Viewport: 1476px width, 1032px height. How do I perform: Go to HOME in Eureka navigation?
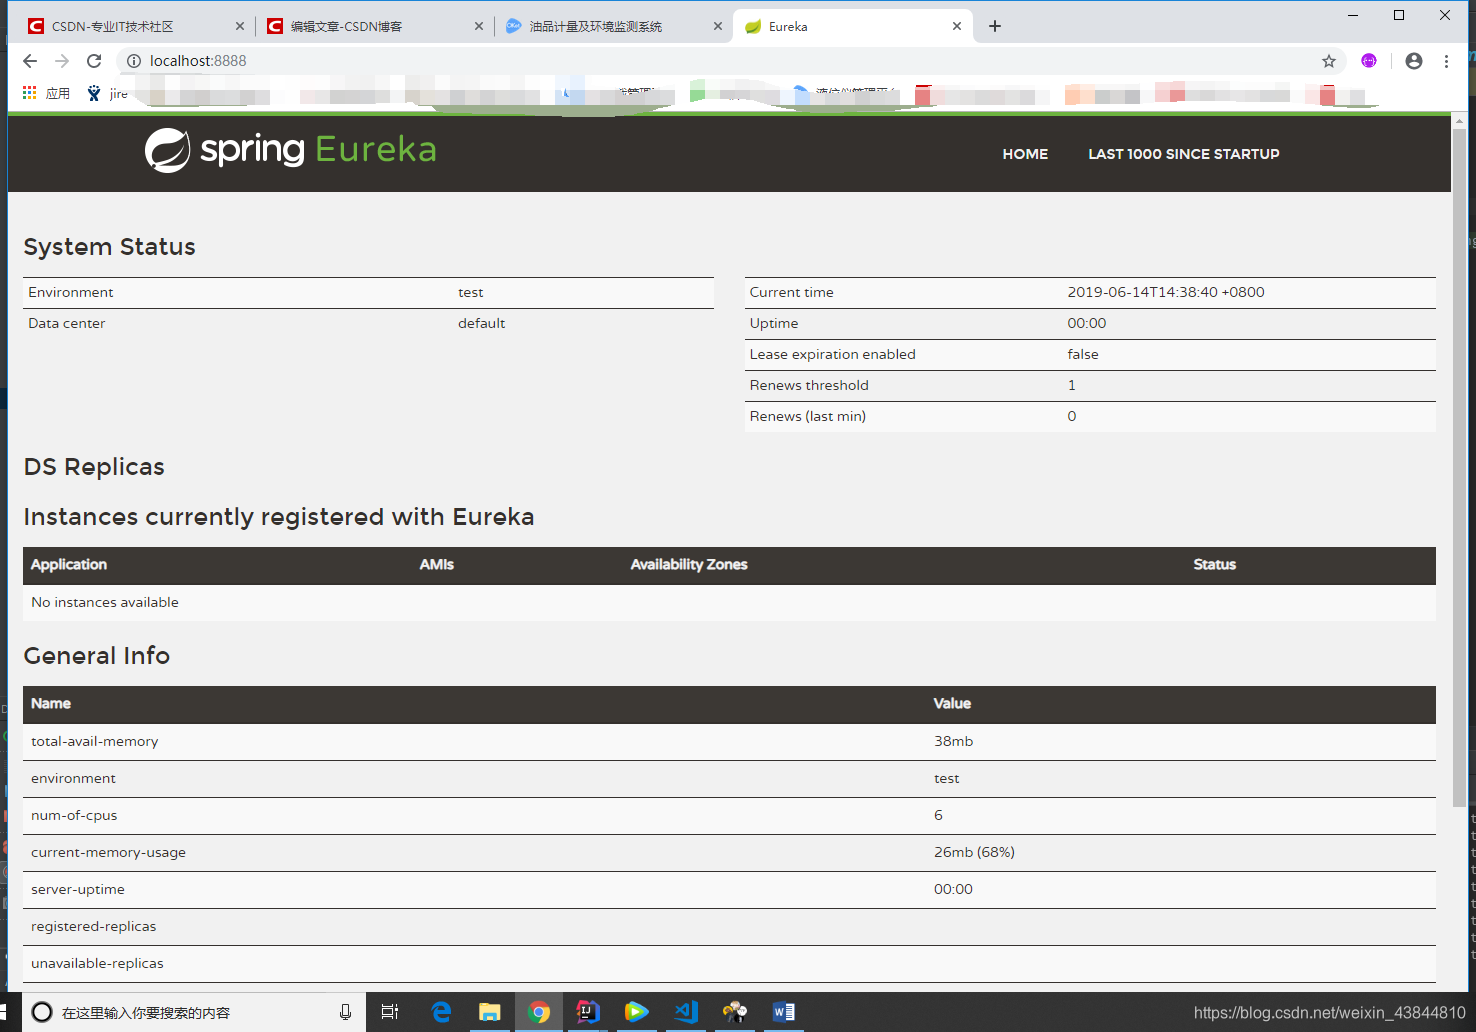click(1025, 154)
